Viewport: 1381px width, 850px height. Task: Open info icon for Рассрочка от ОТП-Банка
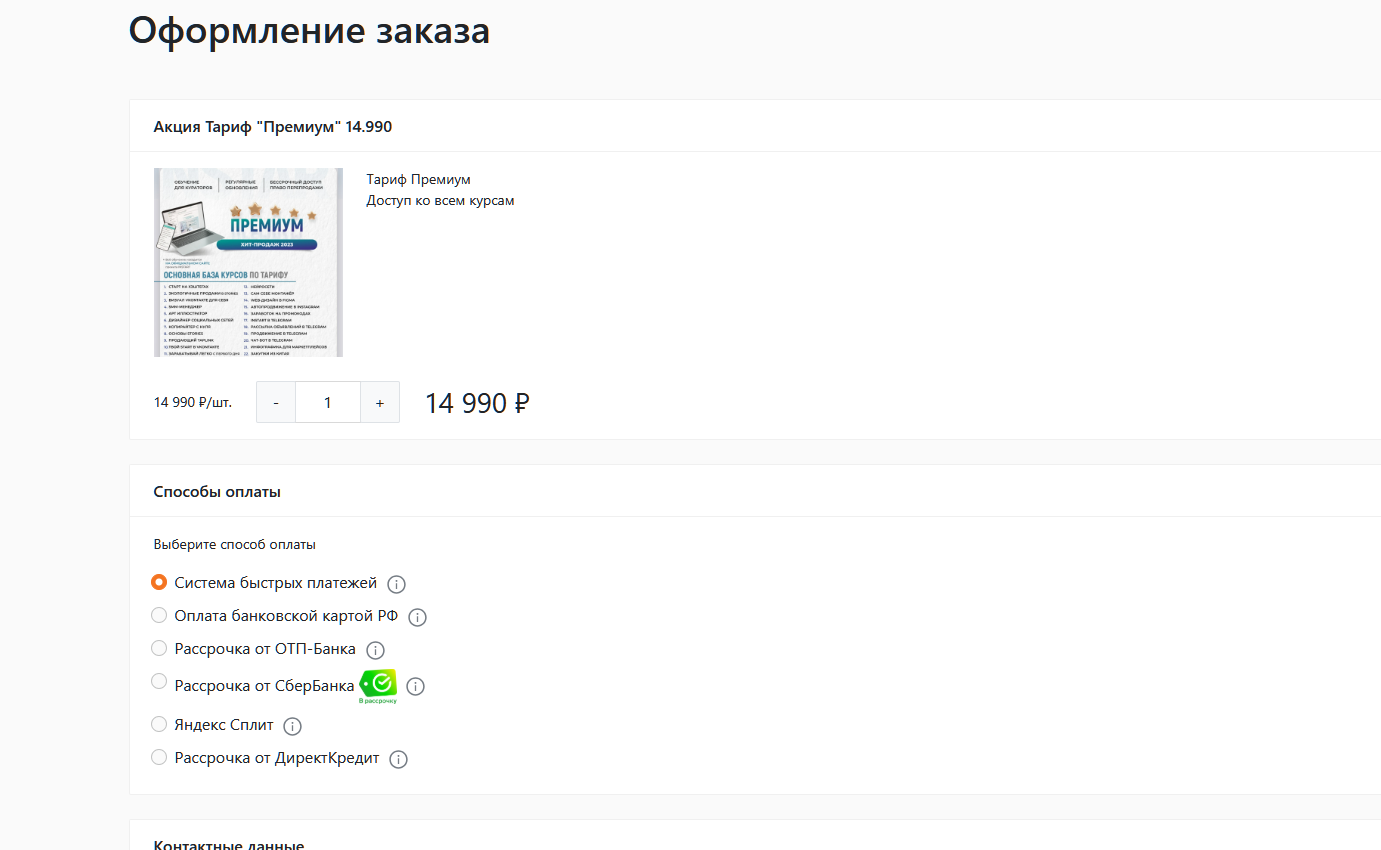tap(375, 650)
